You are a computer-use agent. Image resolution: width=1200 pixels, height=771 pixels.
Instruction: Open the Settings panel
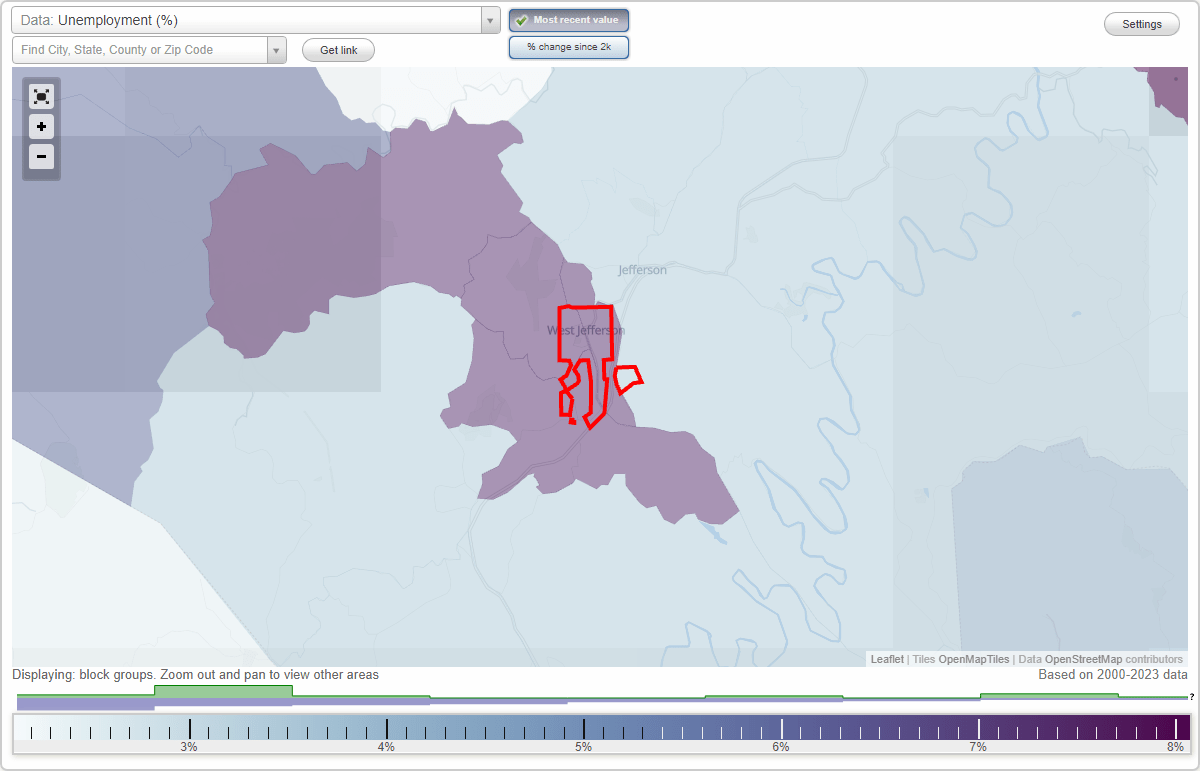pyautogui.click(x=1141, y=23)
